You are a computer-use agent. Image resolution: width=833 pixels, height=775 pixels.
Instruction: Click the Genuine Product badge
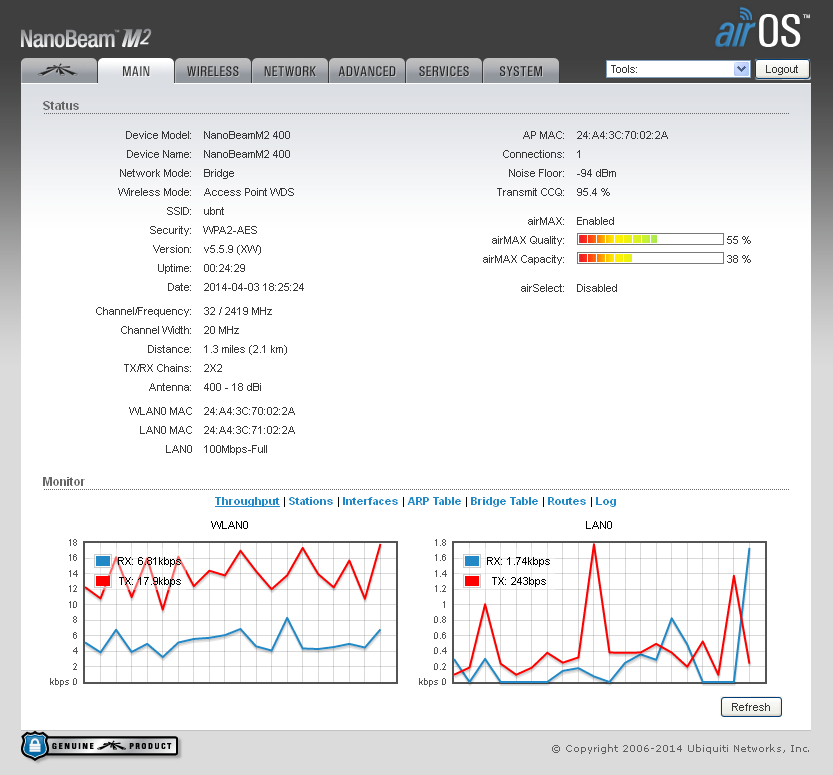[x=100, y=745]
